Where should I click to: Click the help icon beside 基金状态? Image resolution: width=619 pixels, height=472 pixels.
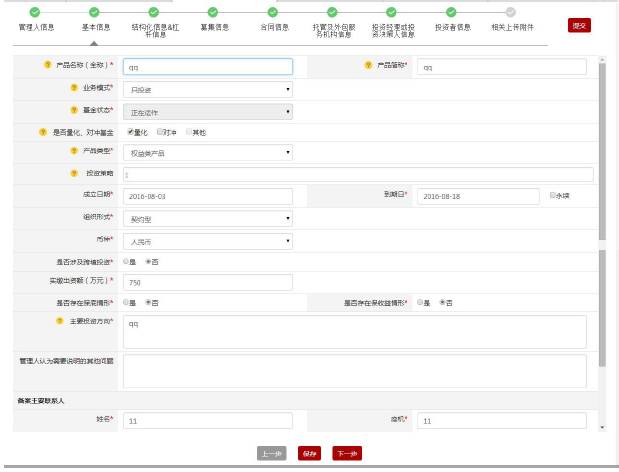pos(74,110)
